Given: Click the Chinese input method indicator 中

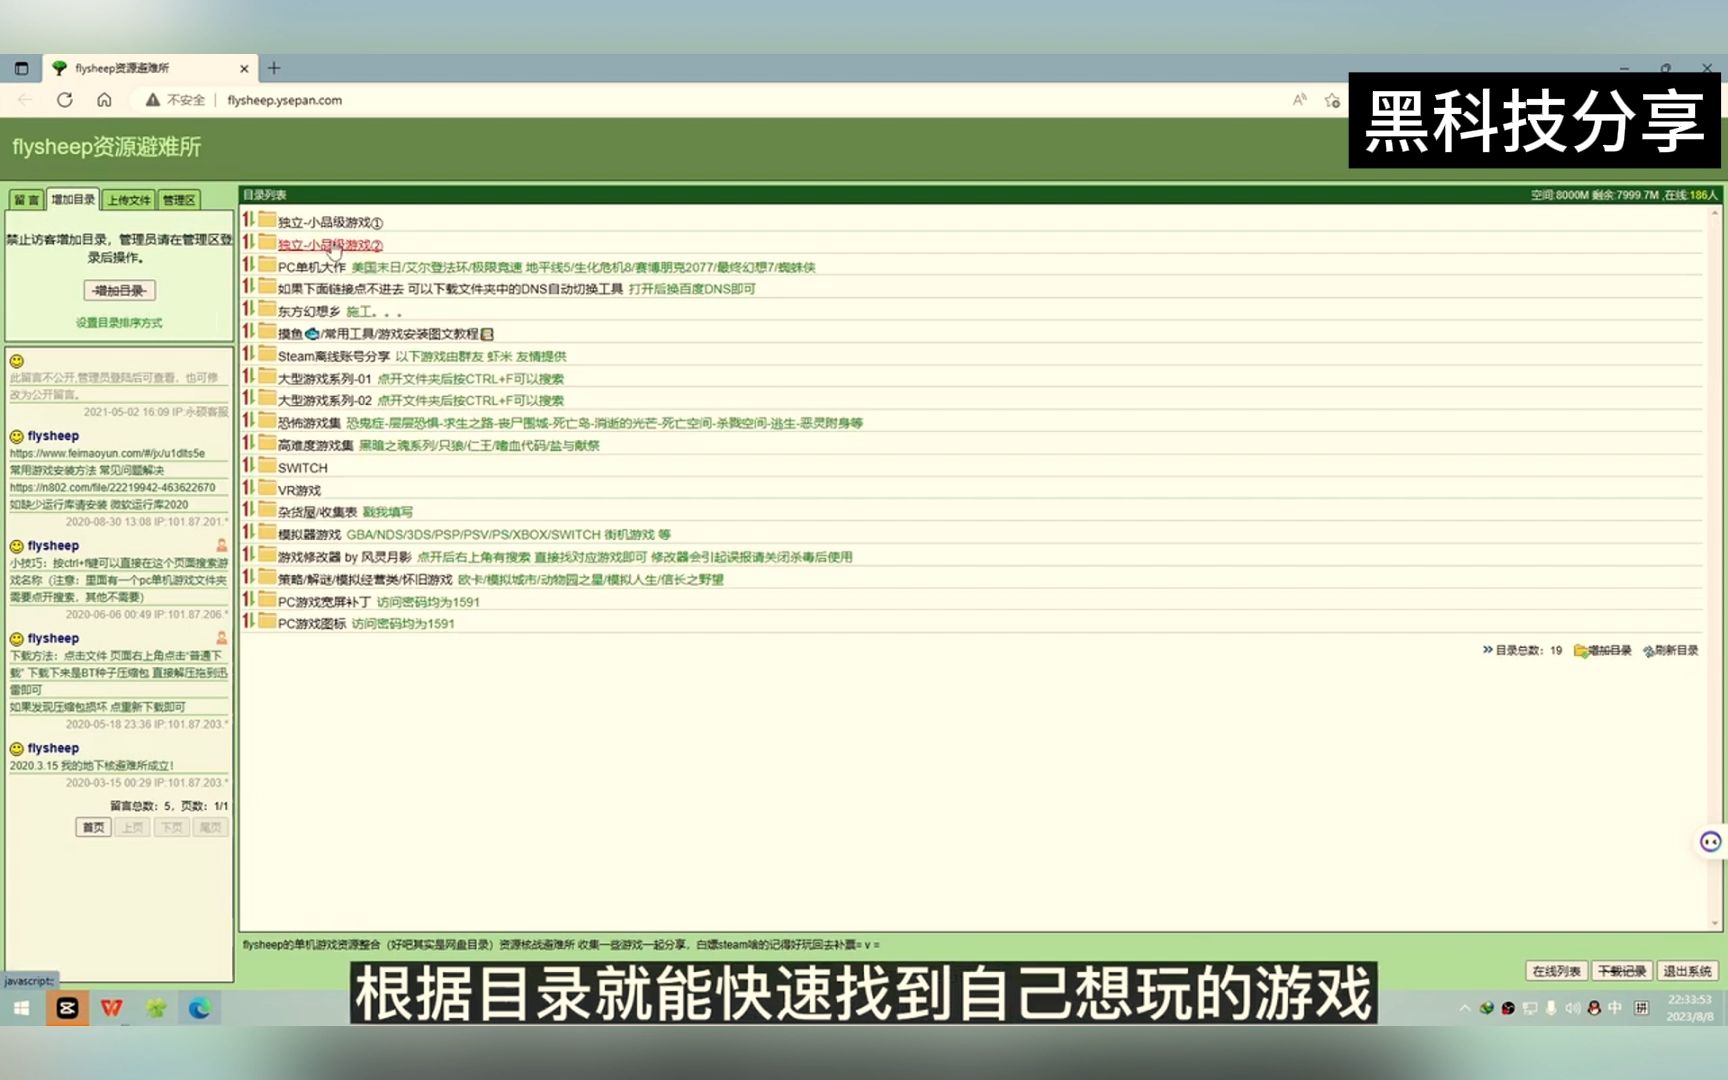Looking at the screenshot, I should coord(1615,1008).
